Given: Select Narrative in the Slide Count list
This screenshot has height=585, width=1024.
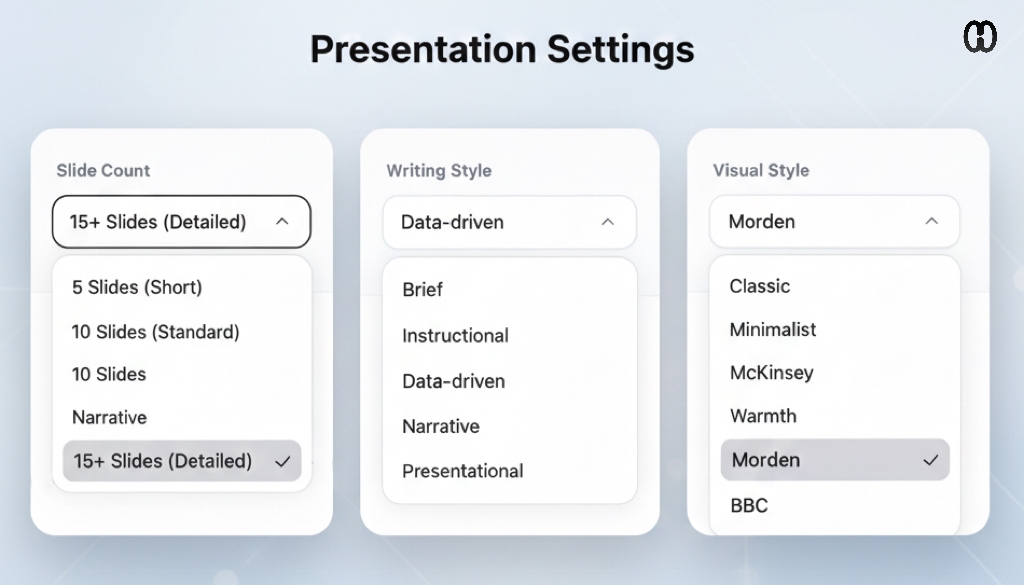Looking at the screenshot, I should click(x=109, y=417).
